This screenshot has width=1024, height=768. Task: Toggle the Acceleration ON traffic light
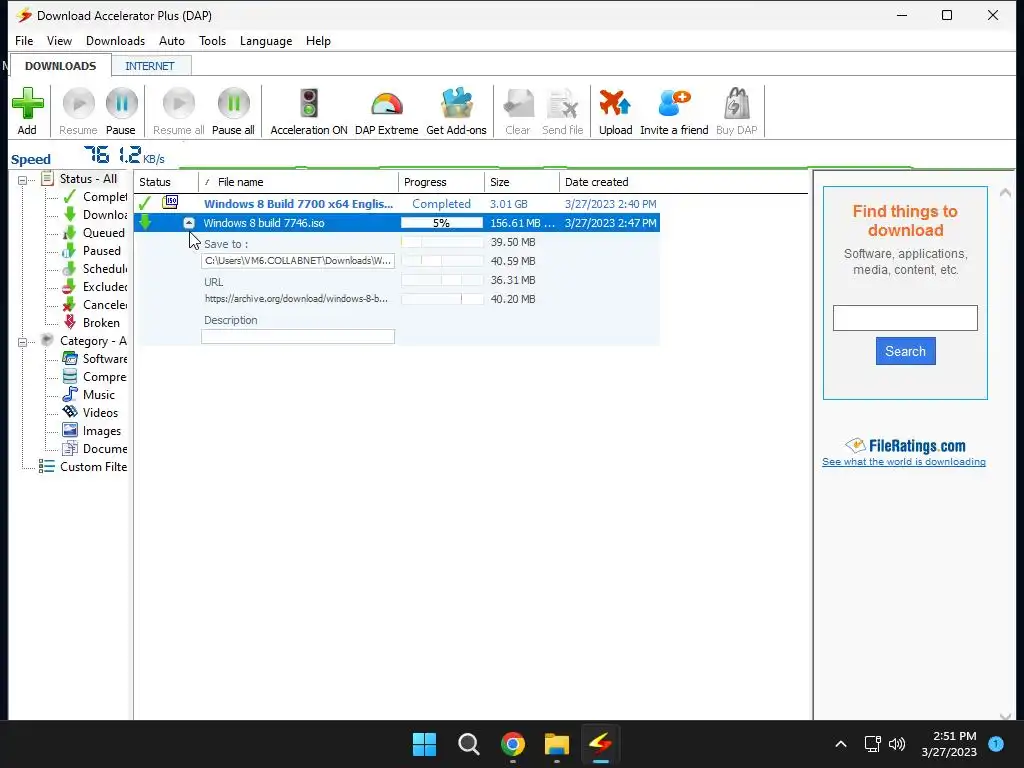click(309, 104)
